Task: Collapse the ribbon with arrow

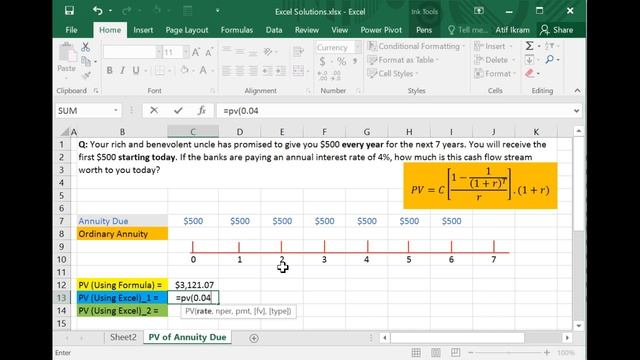Action: [x=577, y=91]
